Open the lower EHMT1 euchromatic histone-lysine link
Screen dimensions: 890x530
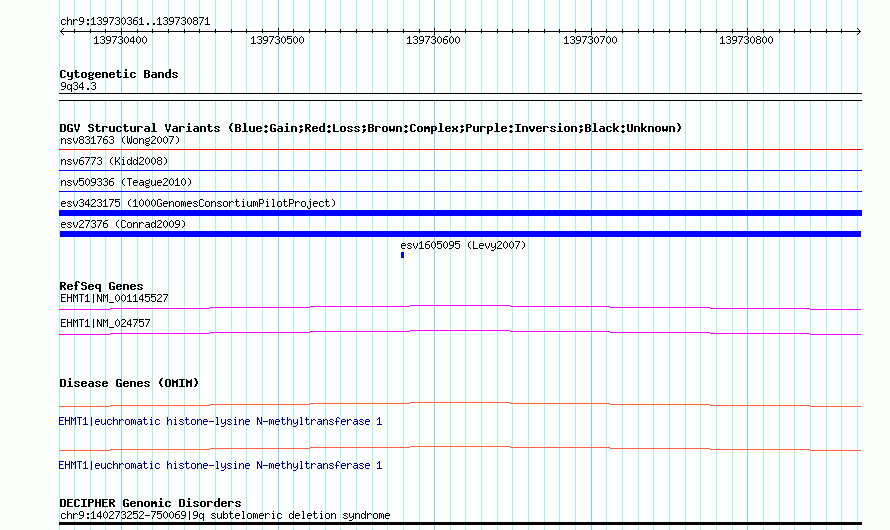pos(220,465)
